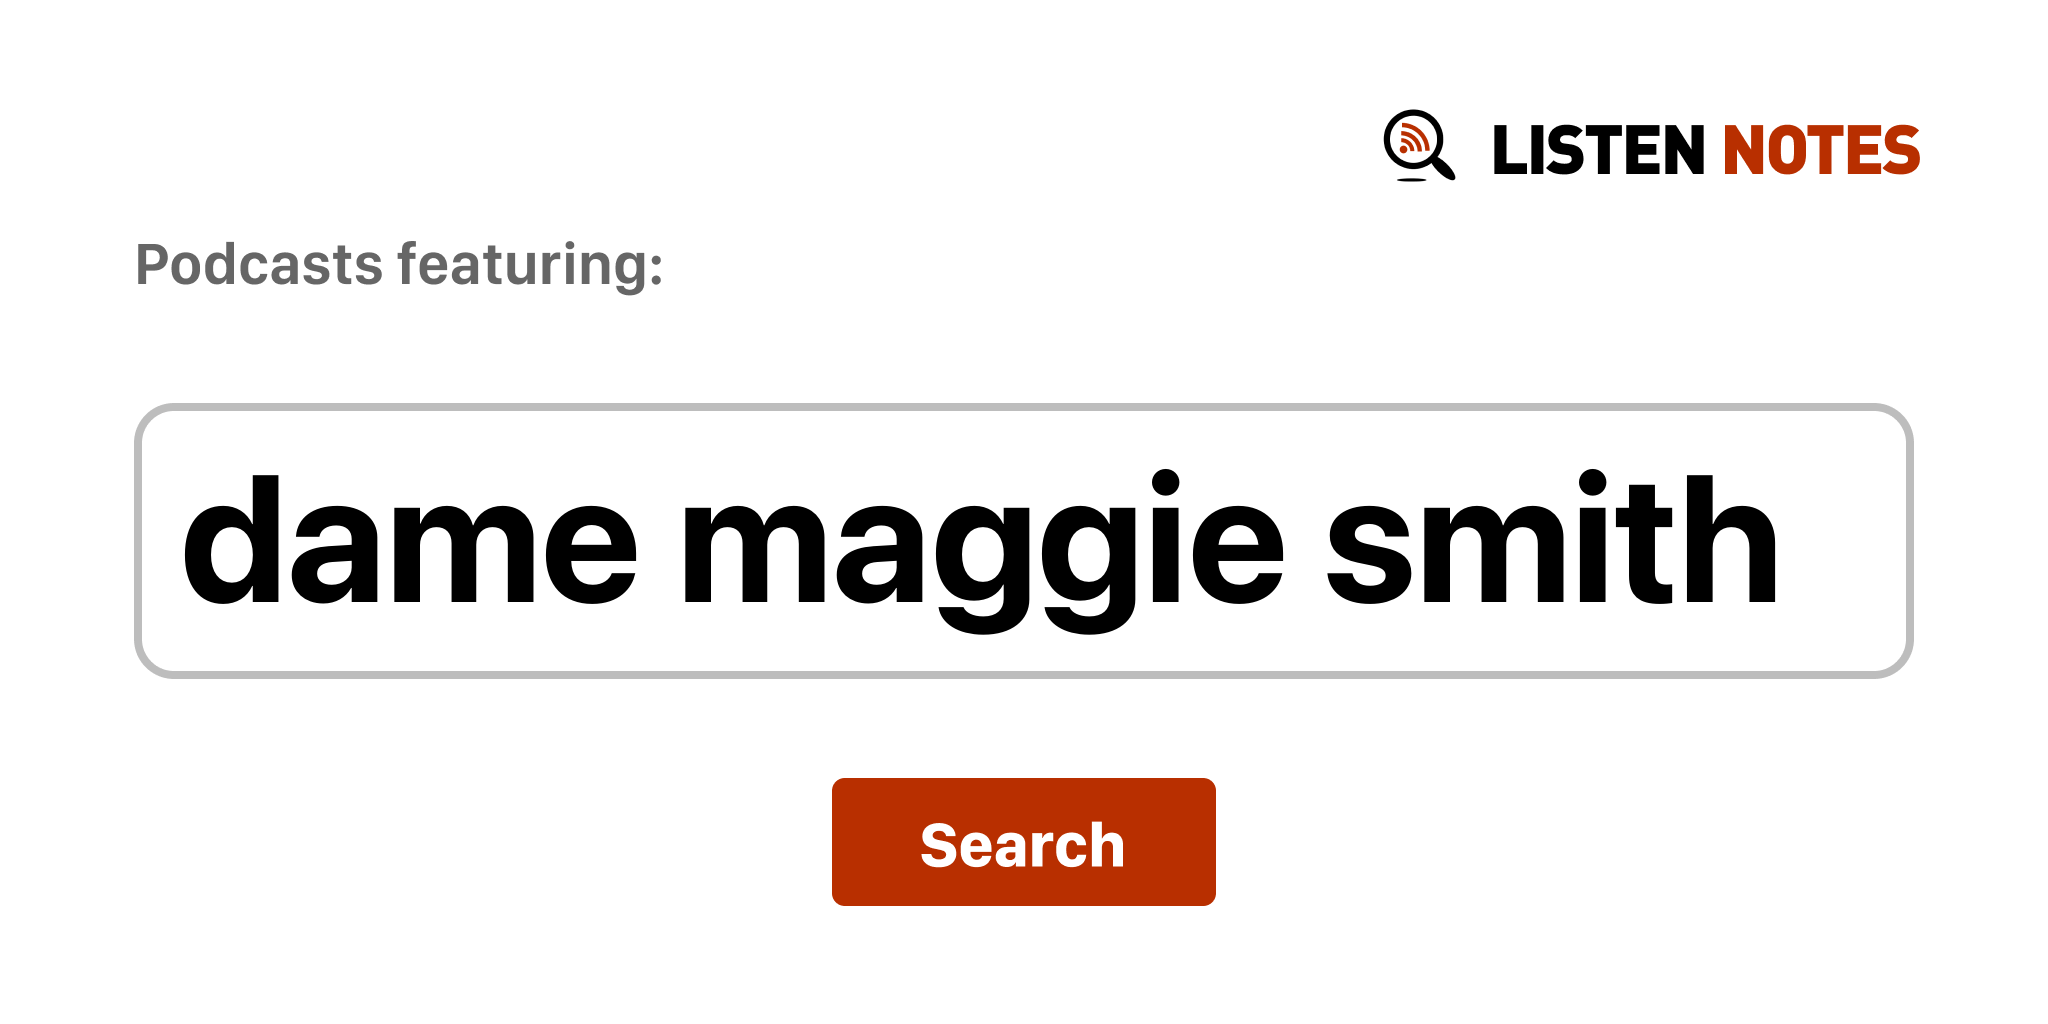Click empty space after smith in input
This screenshot has width=2048, height=1024.
tap(1840, 541)
